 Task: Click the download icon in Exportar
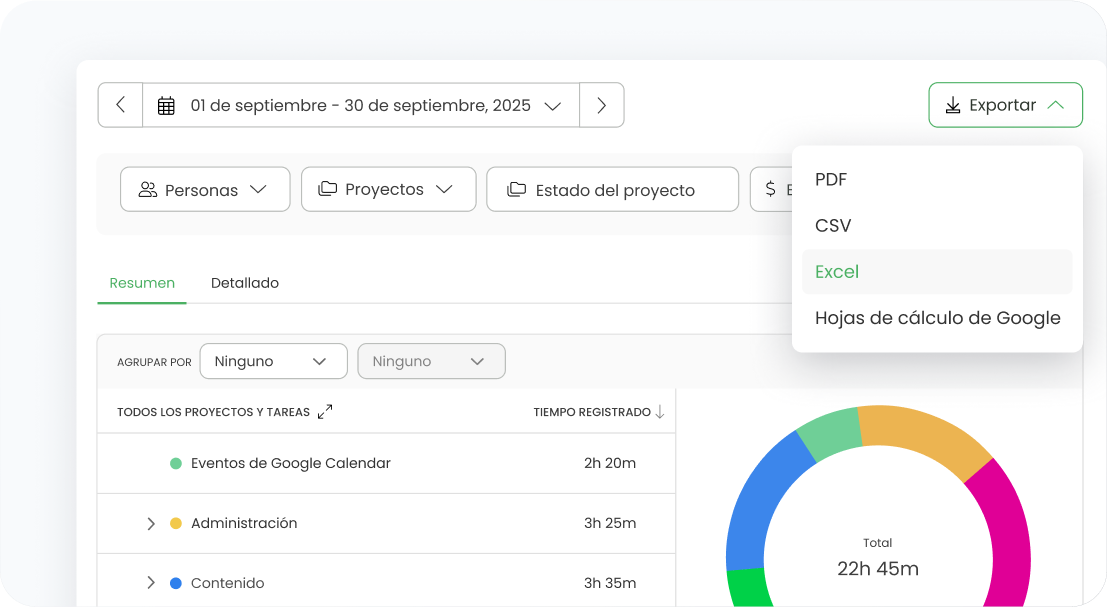953,105
